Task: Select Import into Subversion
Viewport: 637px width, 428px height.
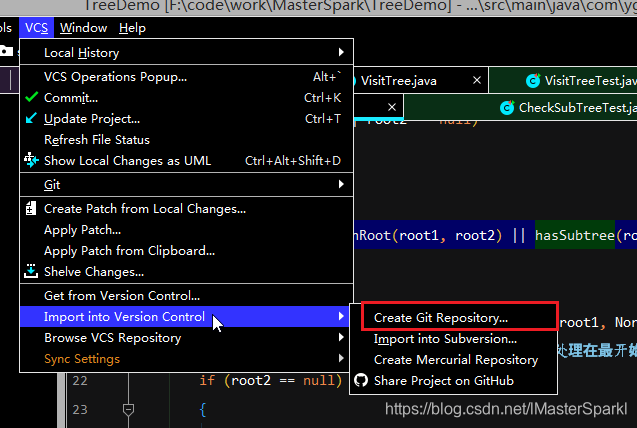Action: click(x=453, y=339)
